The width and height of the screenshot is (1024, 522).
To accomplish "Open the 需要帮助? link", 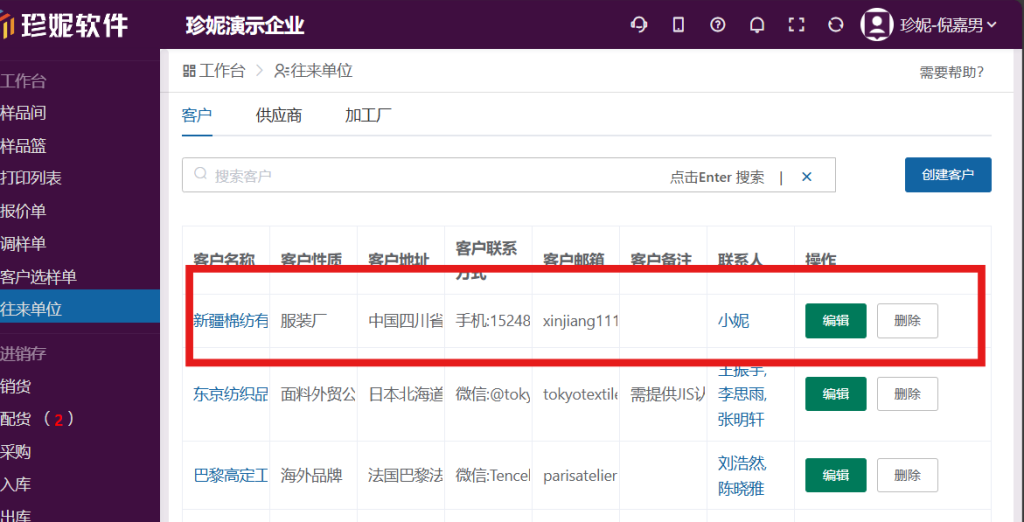I will [952, 72].
